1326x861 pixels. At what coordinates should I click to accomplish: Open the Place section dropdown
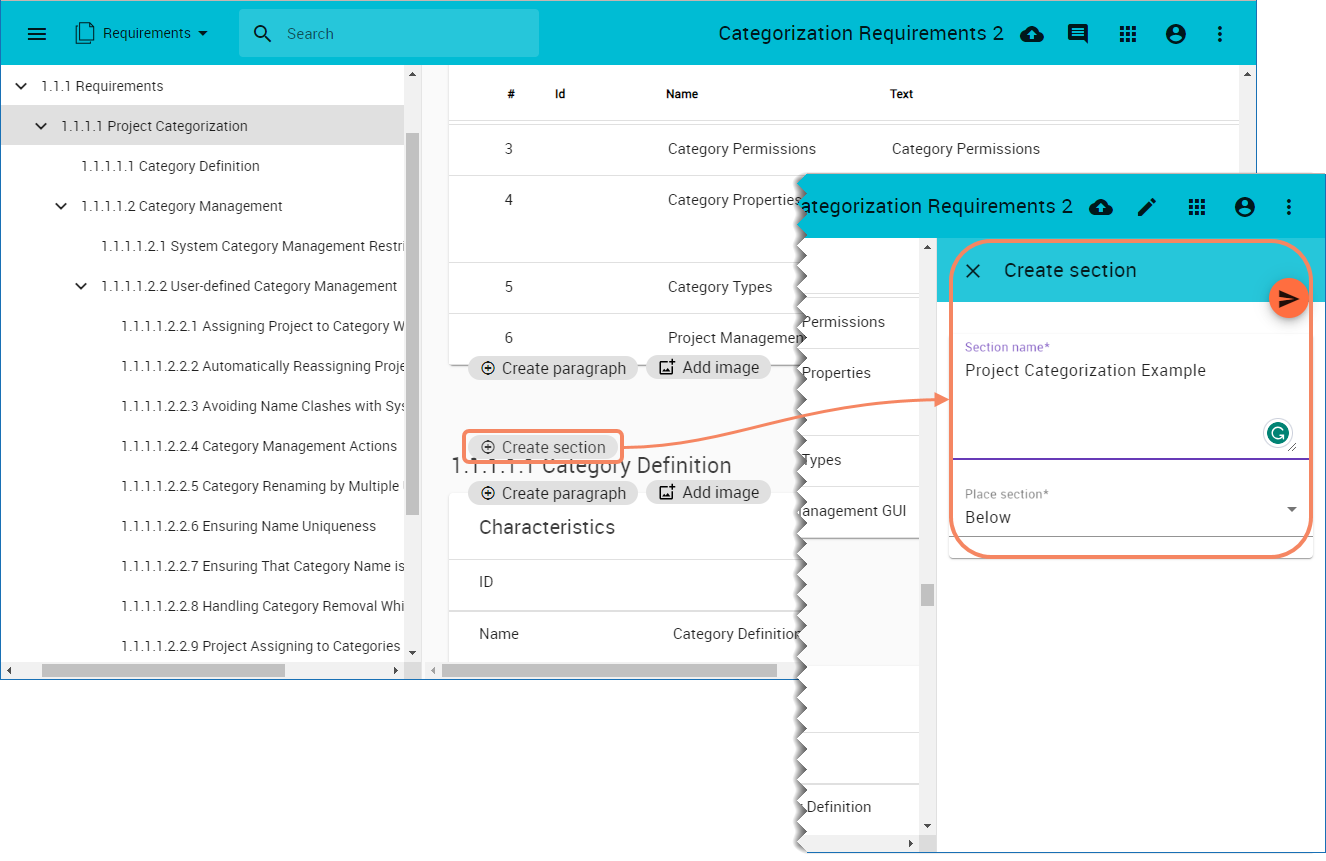pos(1129,517)
